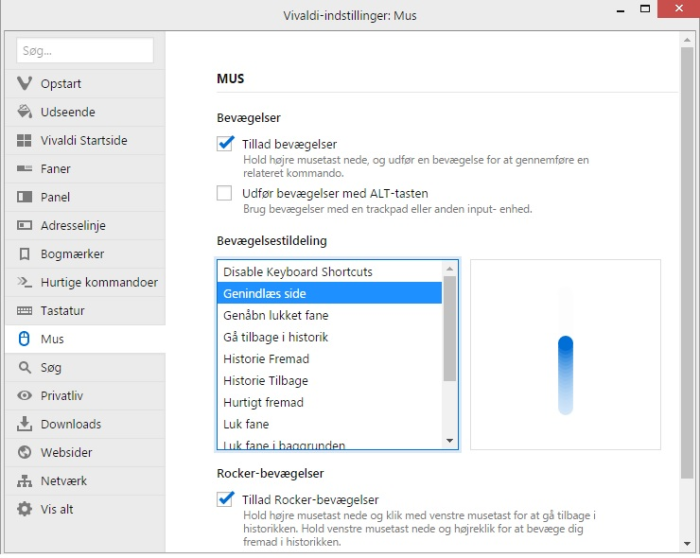Open the Udseende settings section
Viewport: 700px width, 558px height.
point(85,112)
